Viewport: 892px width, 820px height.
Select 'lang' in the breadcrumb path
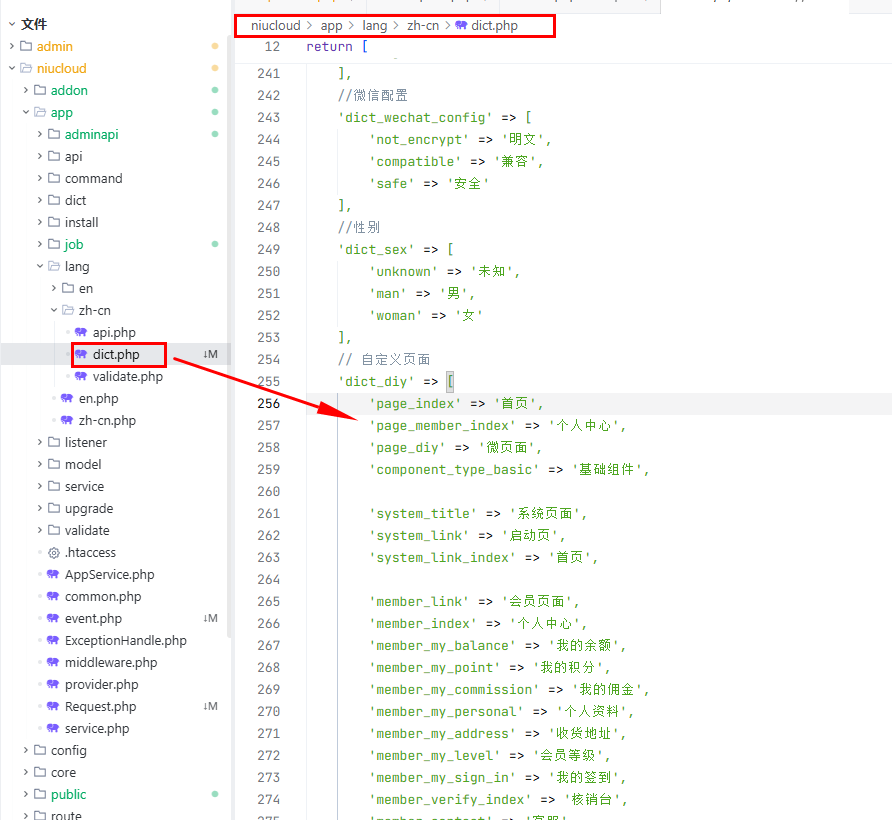coord(375,26)
